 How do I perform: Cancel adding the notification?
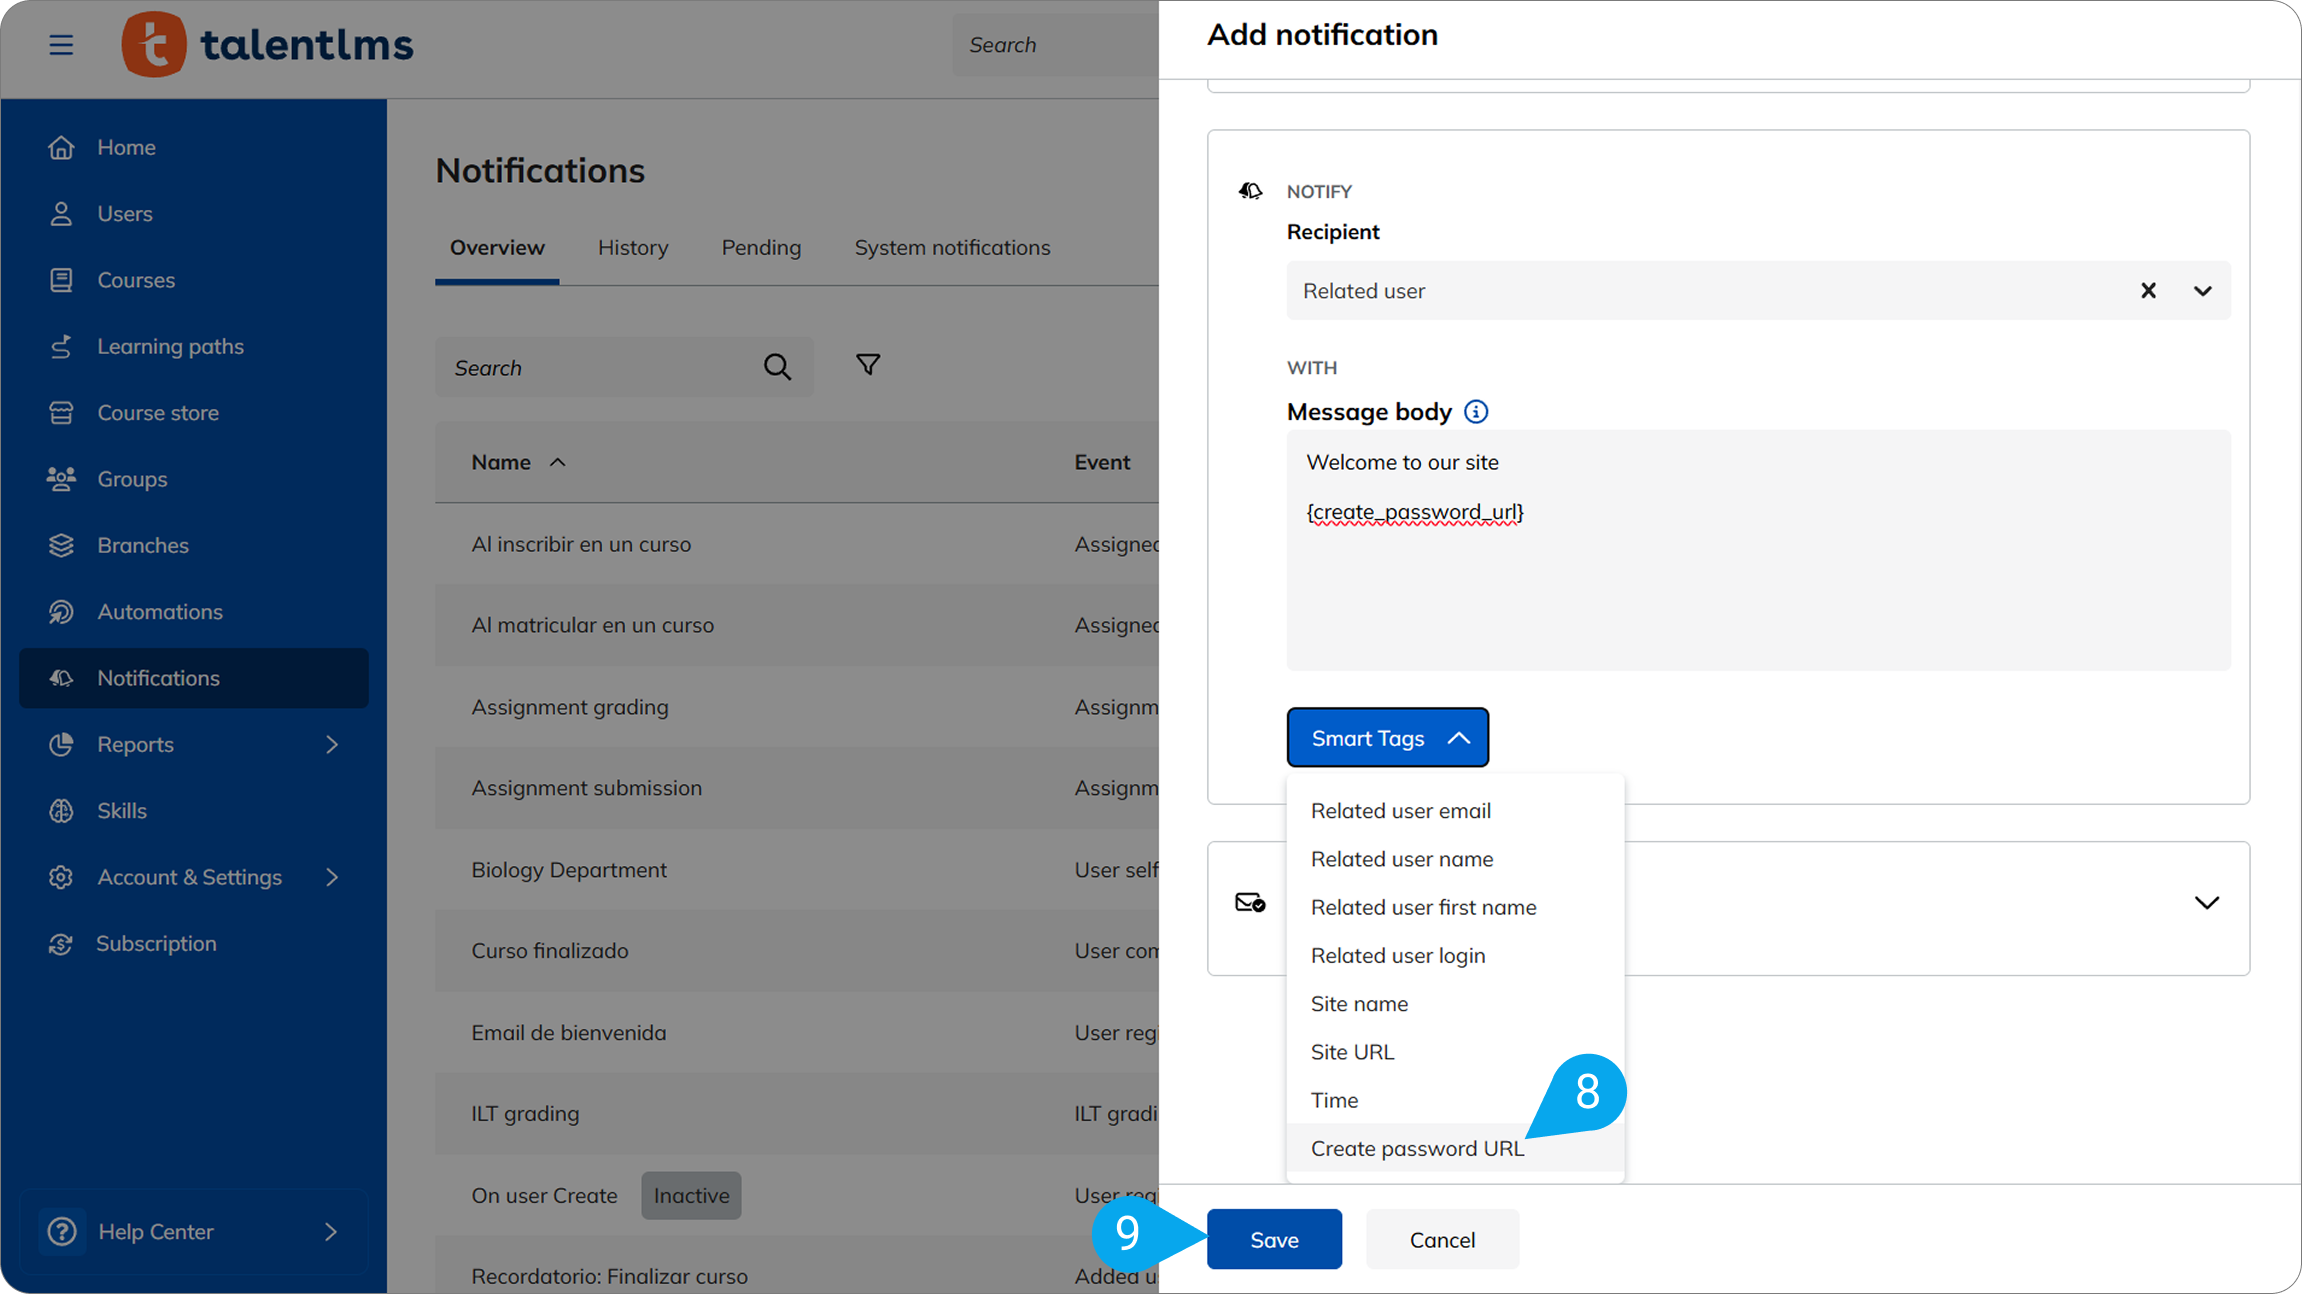tap(1441, 1240)
